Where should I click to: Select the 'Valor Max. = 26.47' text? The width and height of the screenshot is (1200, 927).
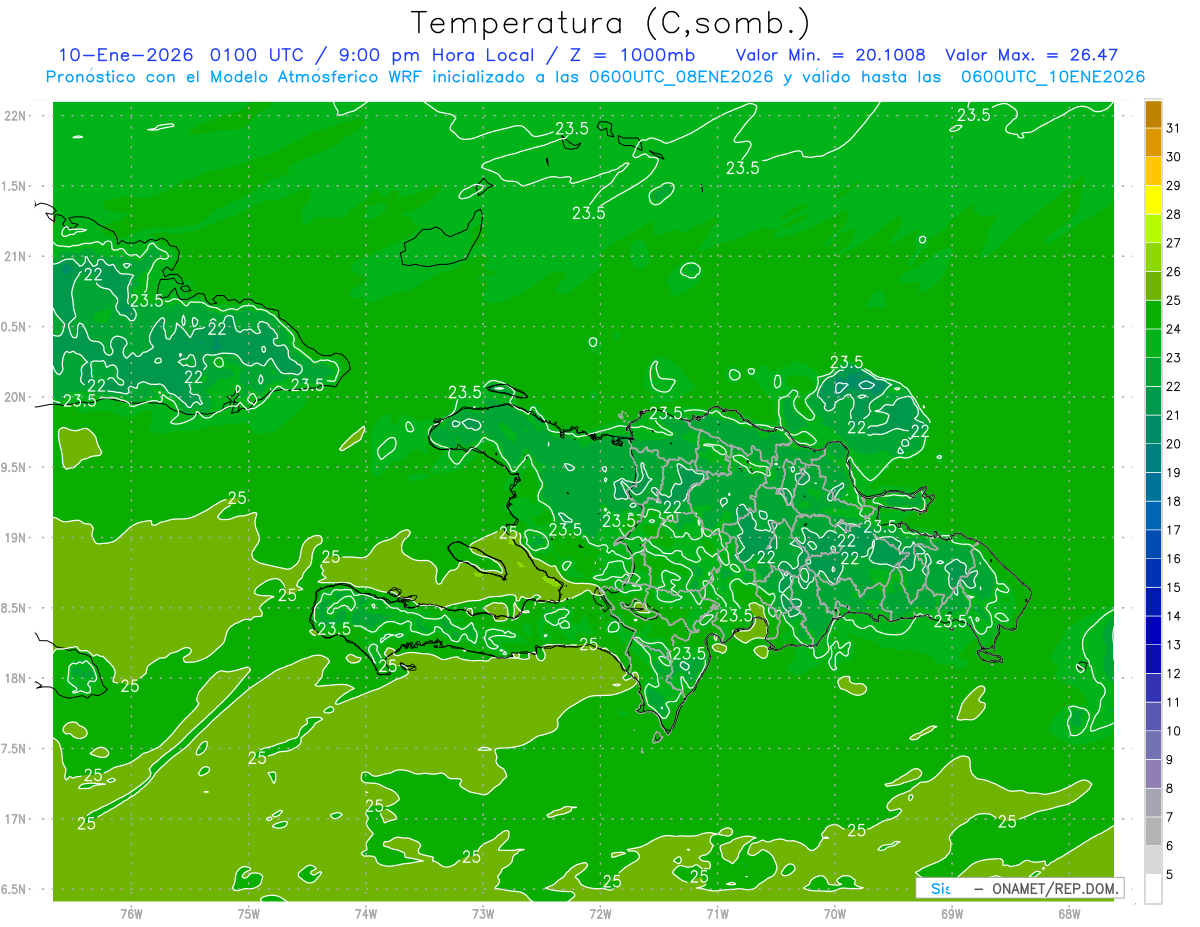pos(1032,55)
